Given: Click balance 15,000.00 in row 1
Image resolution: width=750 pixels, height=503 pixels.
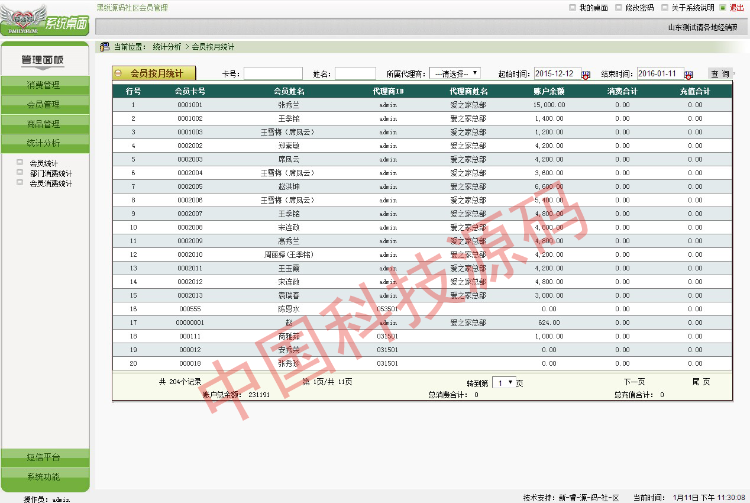Looking at the screenshot, I should click(549, 105).
